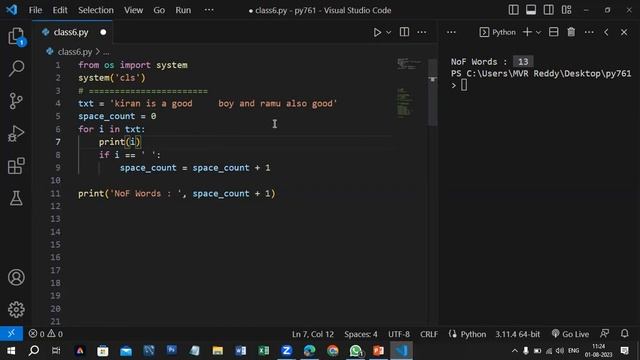The height and width of the screenshot is (360, 640).
Task: Open the Explorer view in activity bar
Action: coord(16,37)
